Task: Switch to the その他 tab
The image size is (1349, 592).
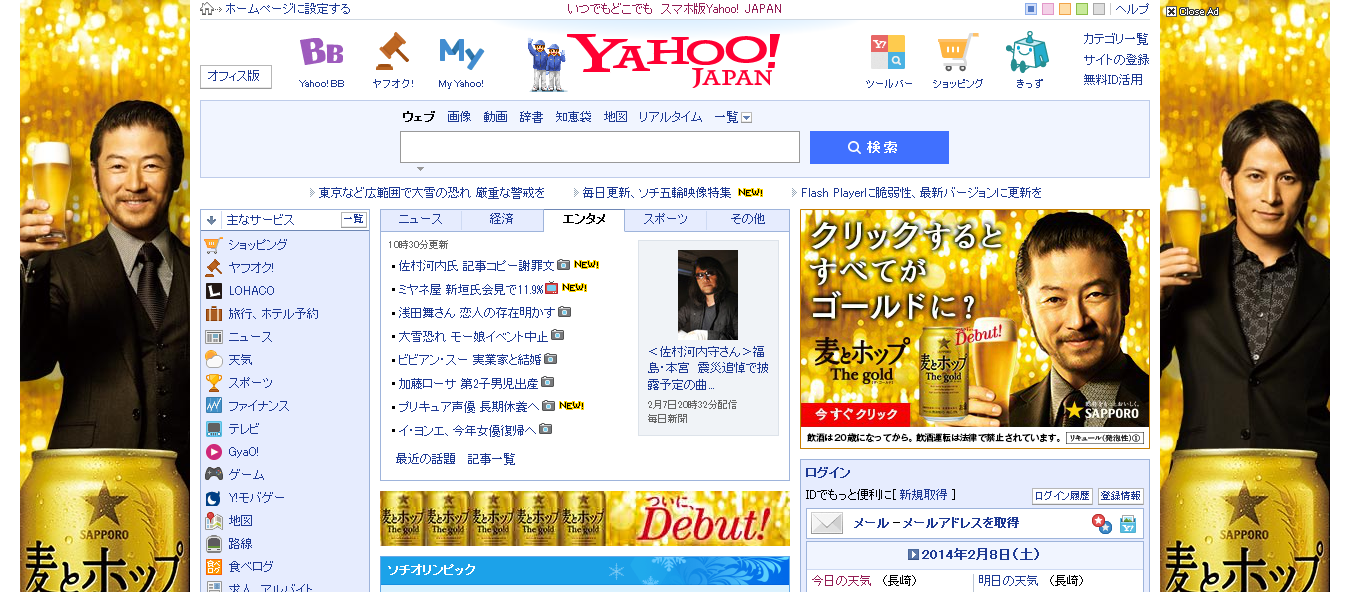Action: [x=747, y=219]
